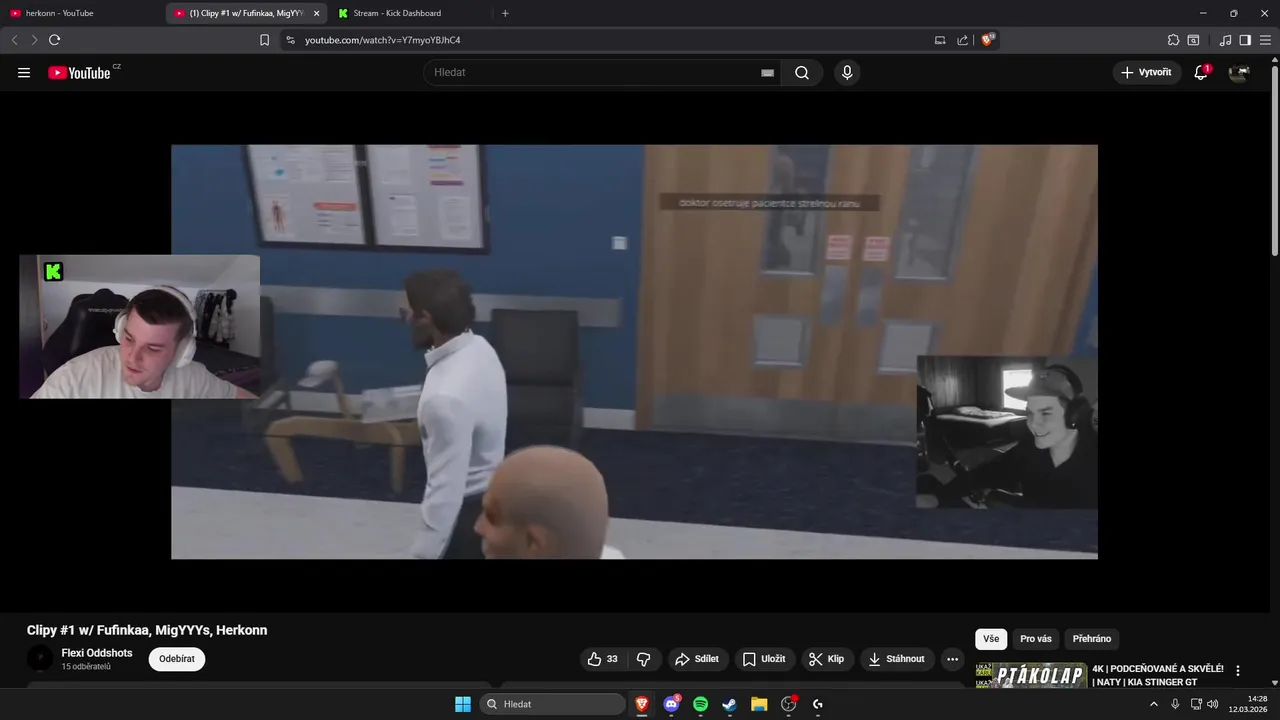
Task: Click the taskbar Hledat search box
Action: [552, 704]
